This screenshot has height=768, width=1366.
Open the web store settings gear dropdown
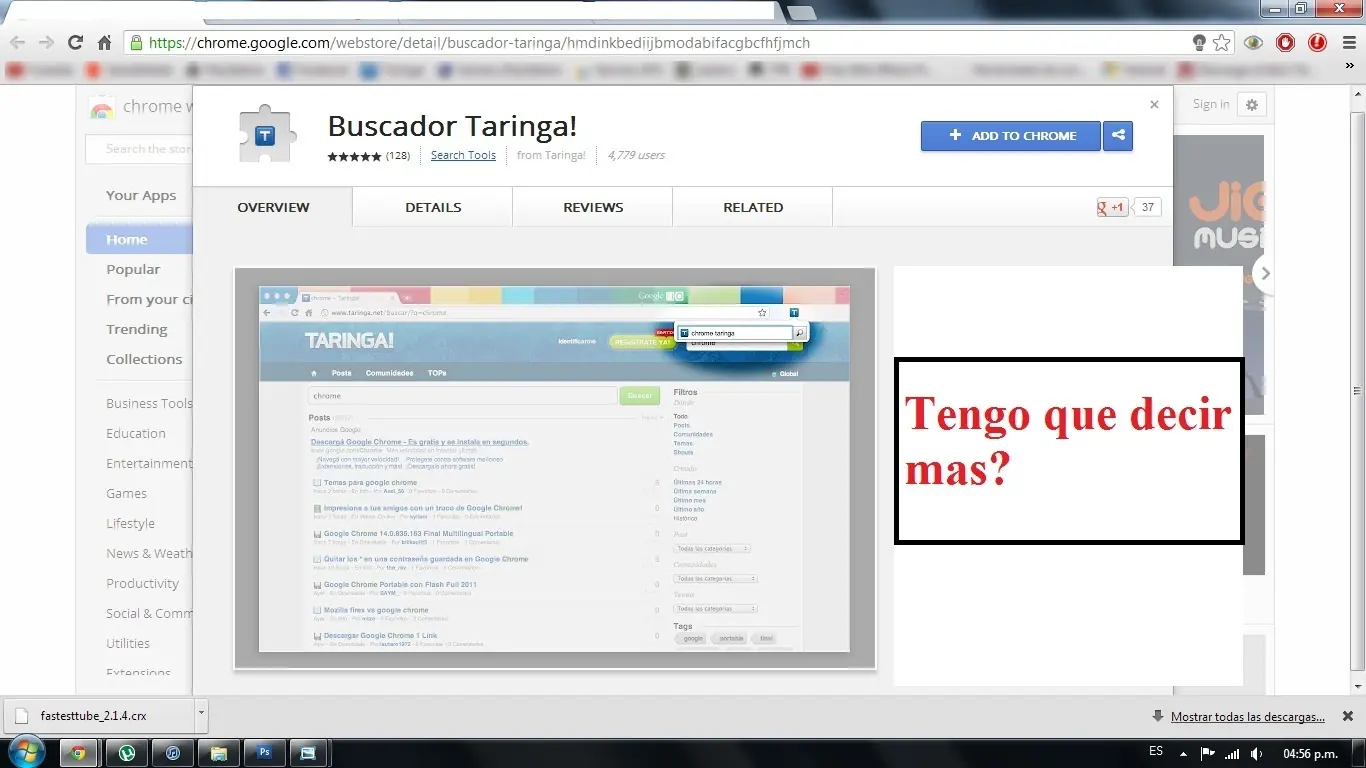coord(1252,105)
